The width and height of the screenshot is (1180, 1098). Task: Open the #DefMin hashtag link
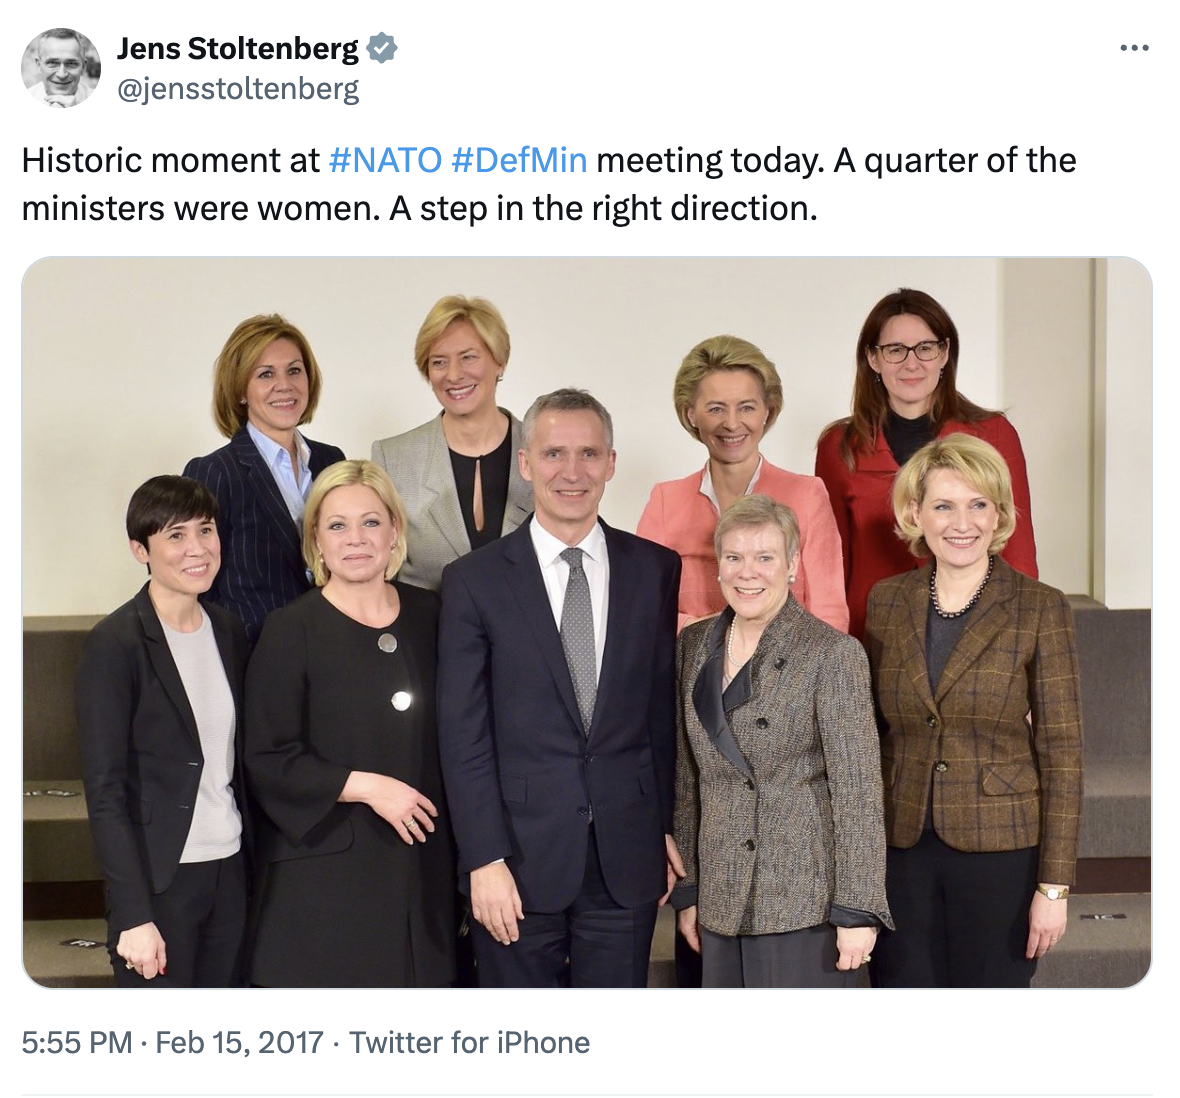(x=519, y=160)
